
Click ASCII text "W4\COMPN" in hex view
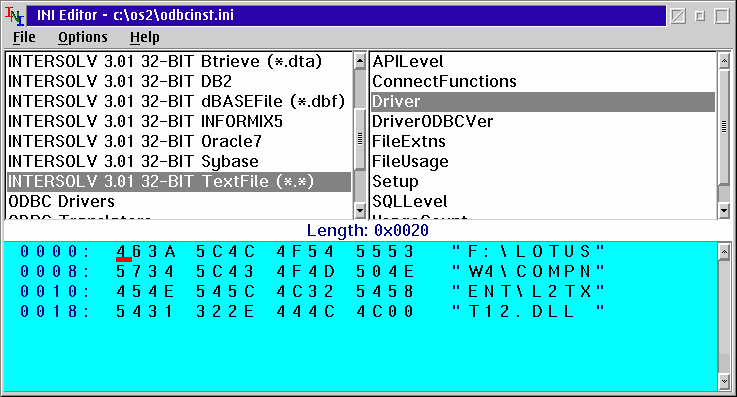pos(528,272)
